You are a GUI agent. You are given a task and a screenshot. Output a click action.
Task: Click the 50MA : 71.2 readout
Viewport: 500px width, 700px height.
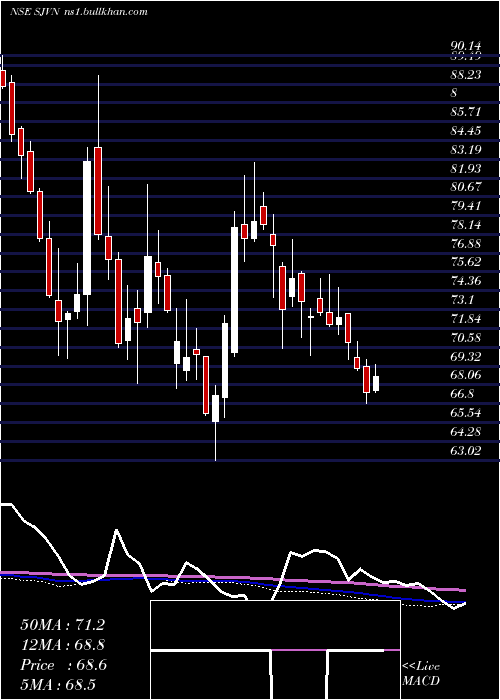pos(62,625)
